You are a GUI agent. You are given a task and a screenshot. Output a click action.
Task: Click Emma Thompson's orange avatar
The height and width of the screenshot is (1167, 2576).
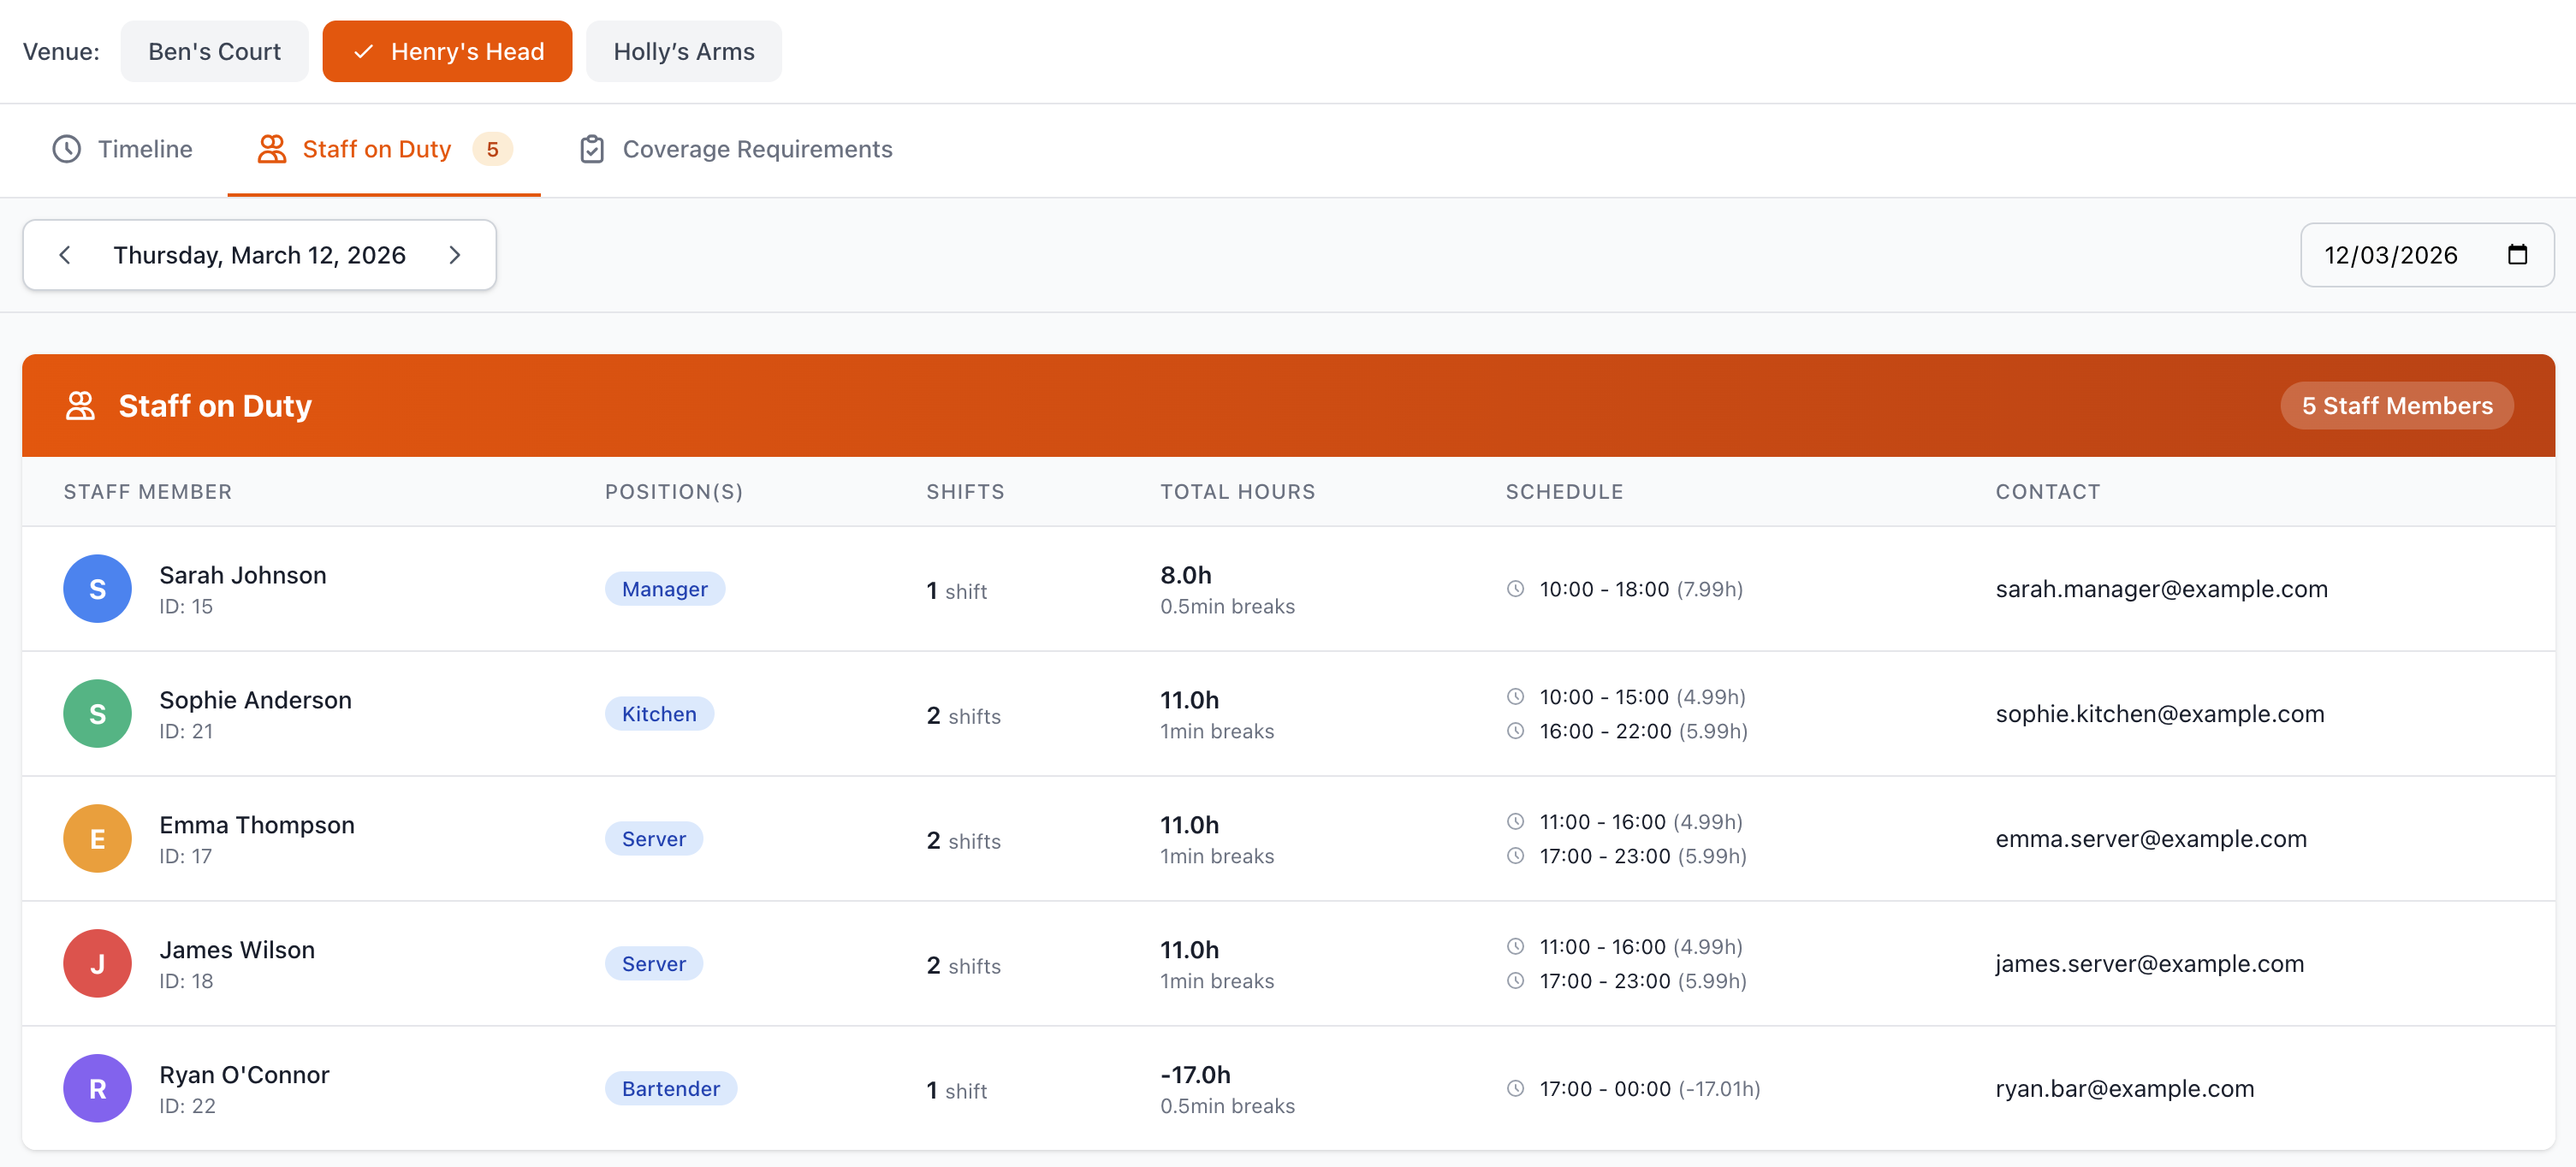point(97,839)
